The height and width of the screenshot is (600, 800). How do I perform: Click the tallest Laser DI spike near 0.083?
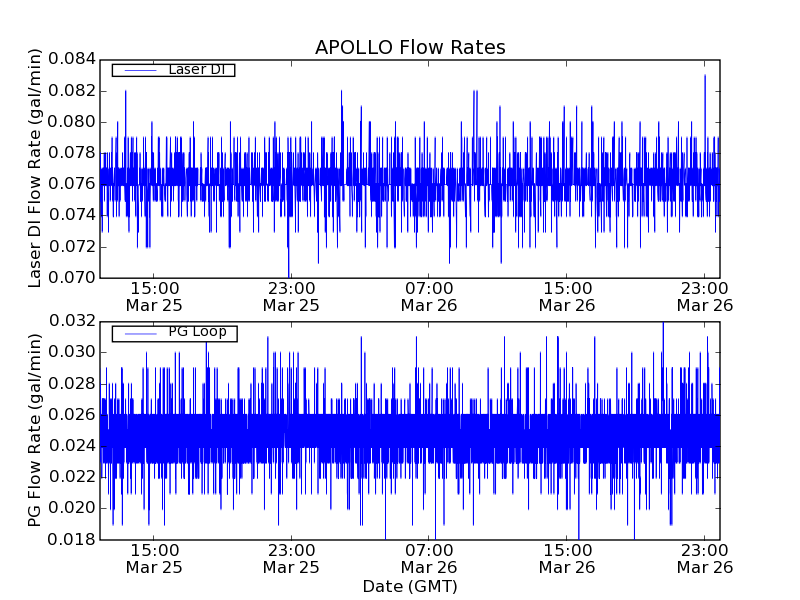[705, 76]
